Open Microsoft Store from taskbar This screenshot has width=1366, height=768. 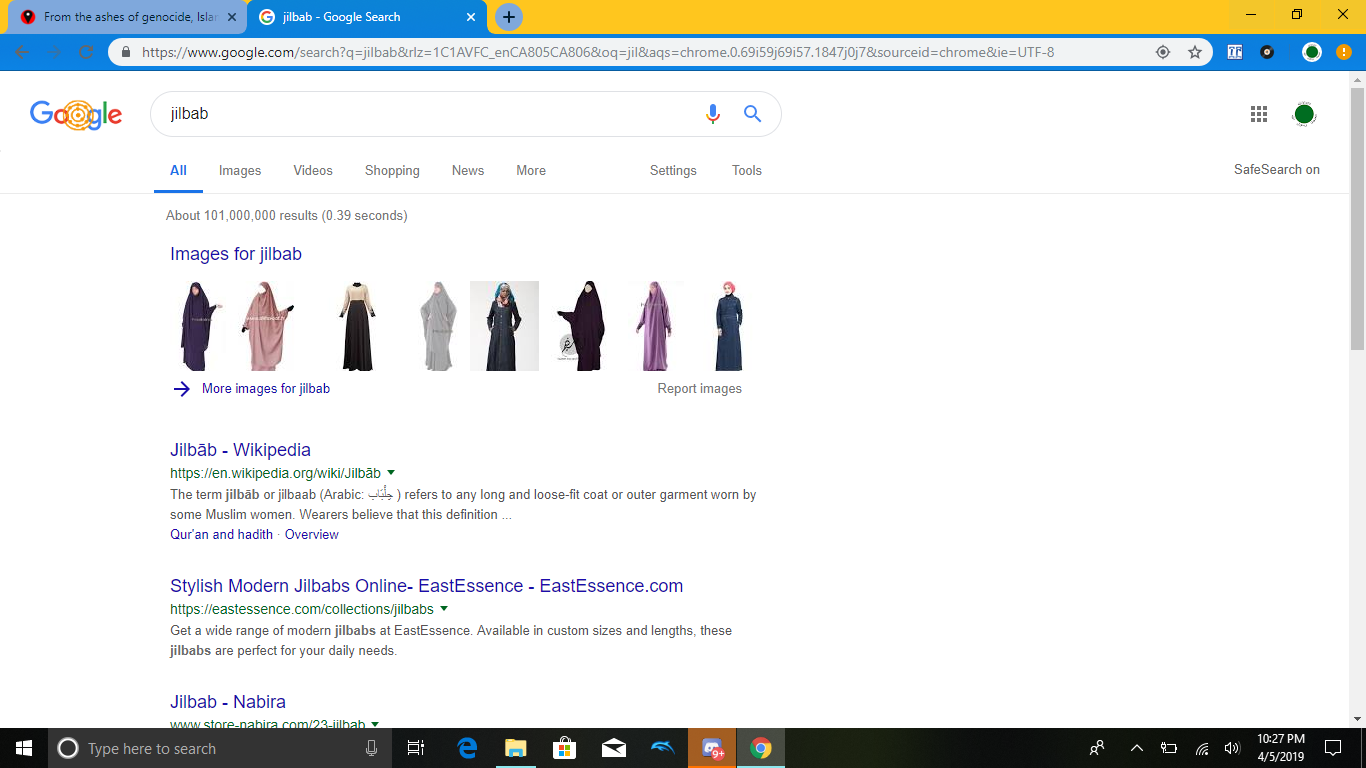point(564,748)
